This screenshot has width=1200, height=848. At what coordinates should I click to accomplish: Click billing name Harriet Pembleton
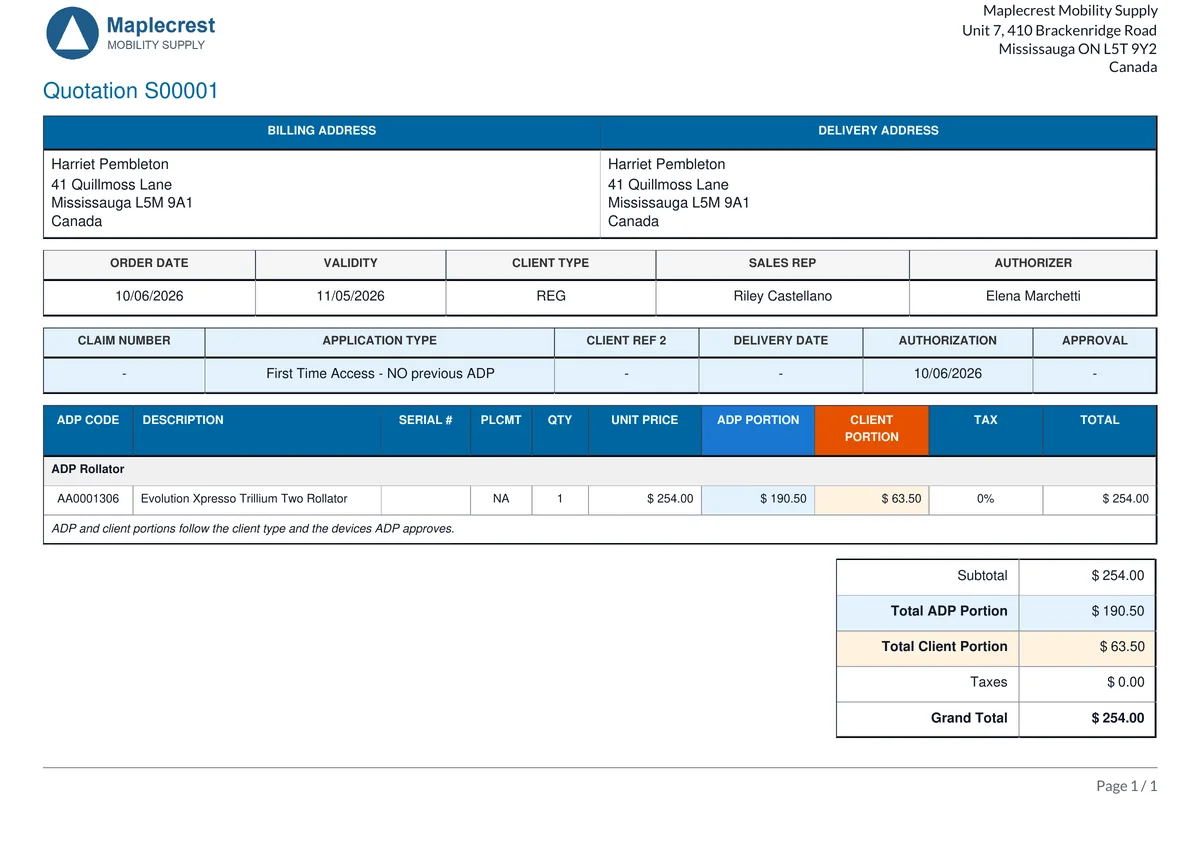click(110, 164)
